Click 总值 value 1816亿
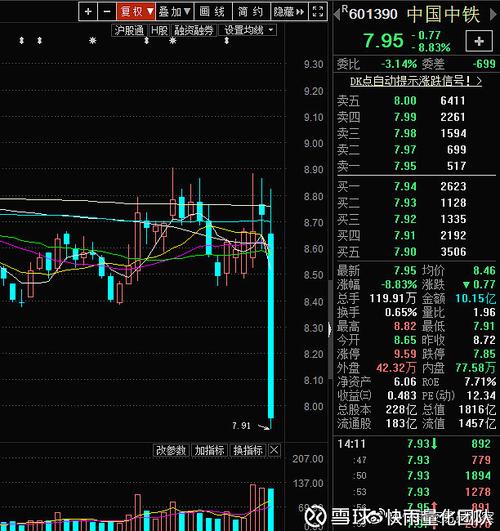 478,409
